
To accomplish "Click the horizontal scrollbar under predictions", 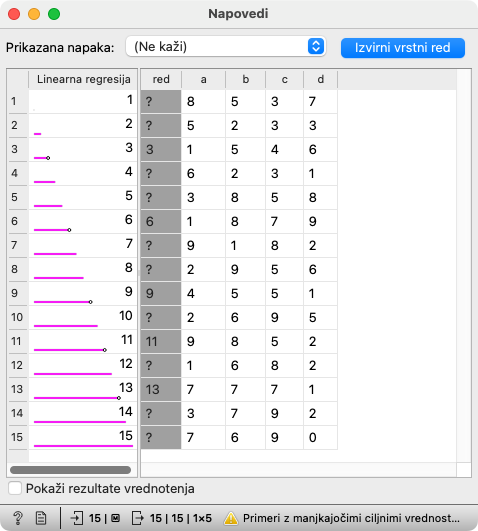I will [70, 470].
